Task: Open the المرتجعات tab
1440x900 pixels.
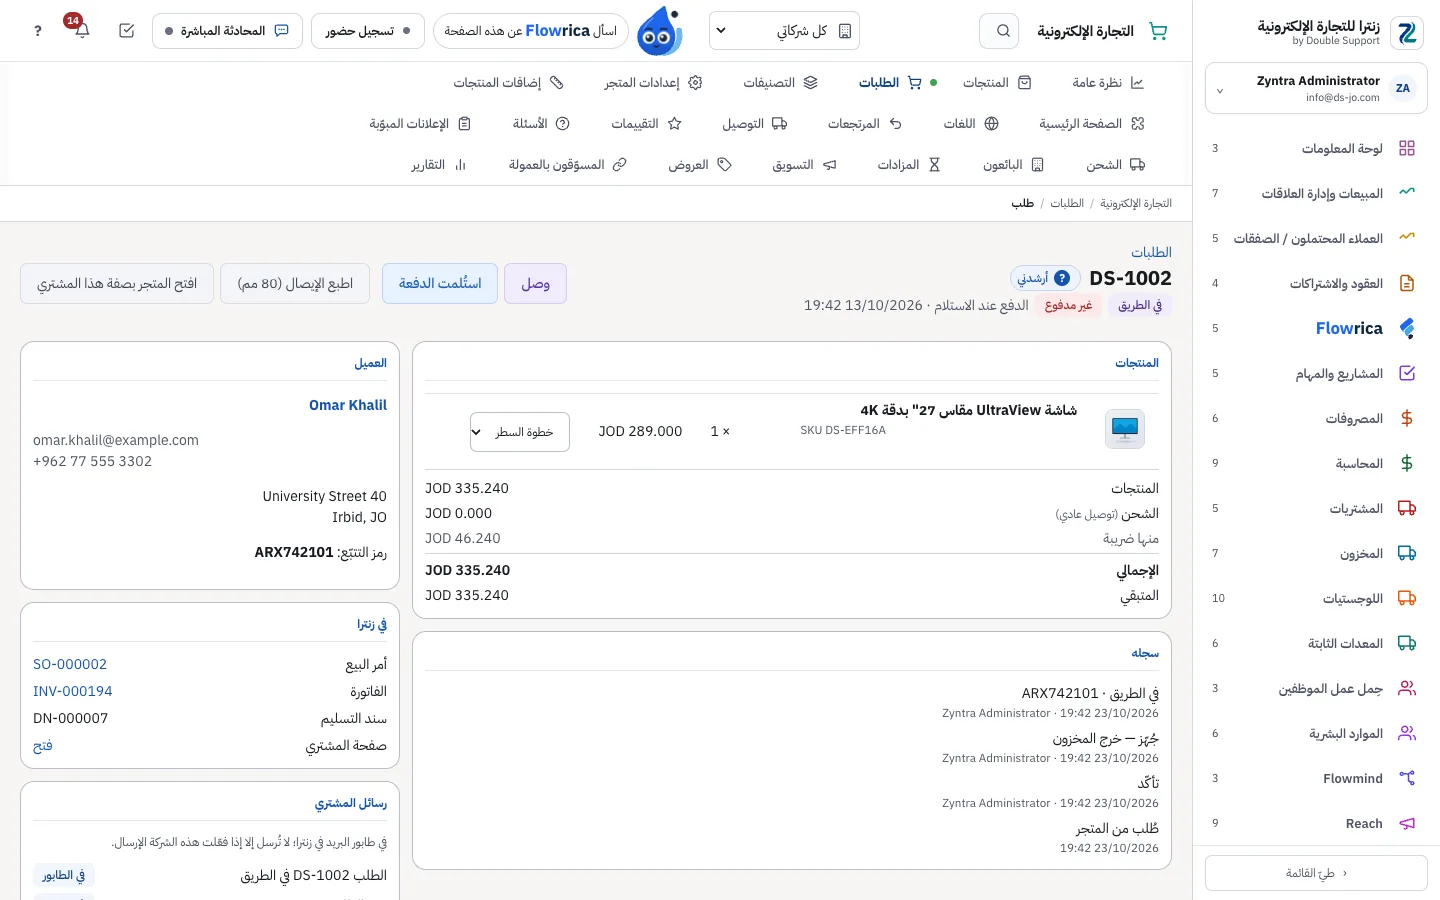Action: [865, 124]
